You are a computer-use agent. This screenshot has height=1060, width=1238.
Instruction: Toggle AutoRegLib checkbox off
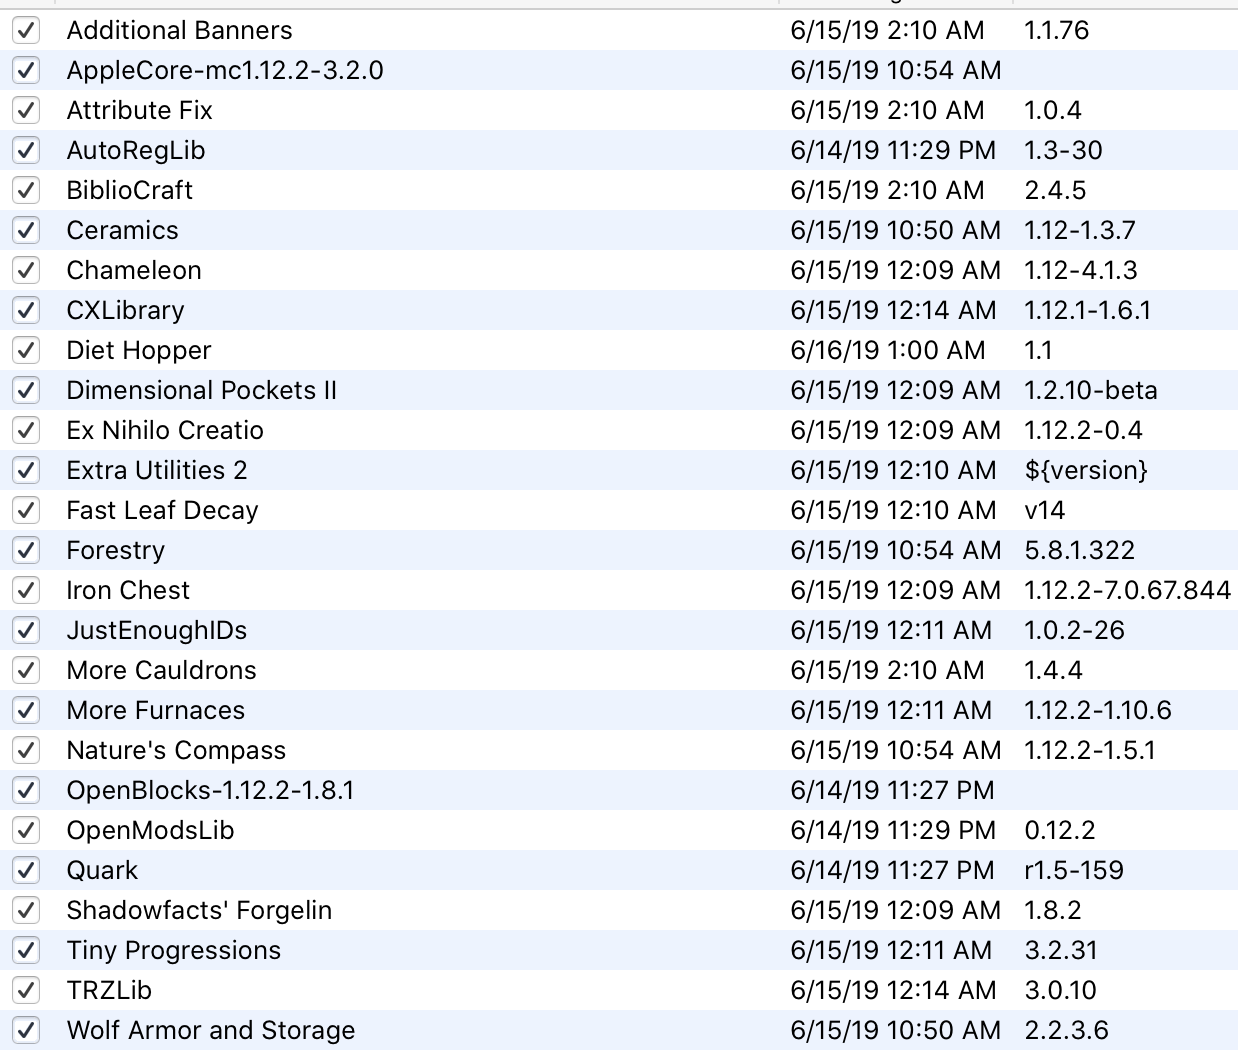click(x=26, y=150)
